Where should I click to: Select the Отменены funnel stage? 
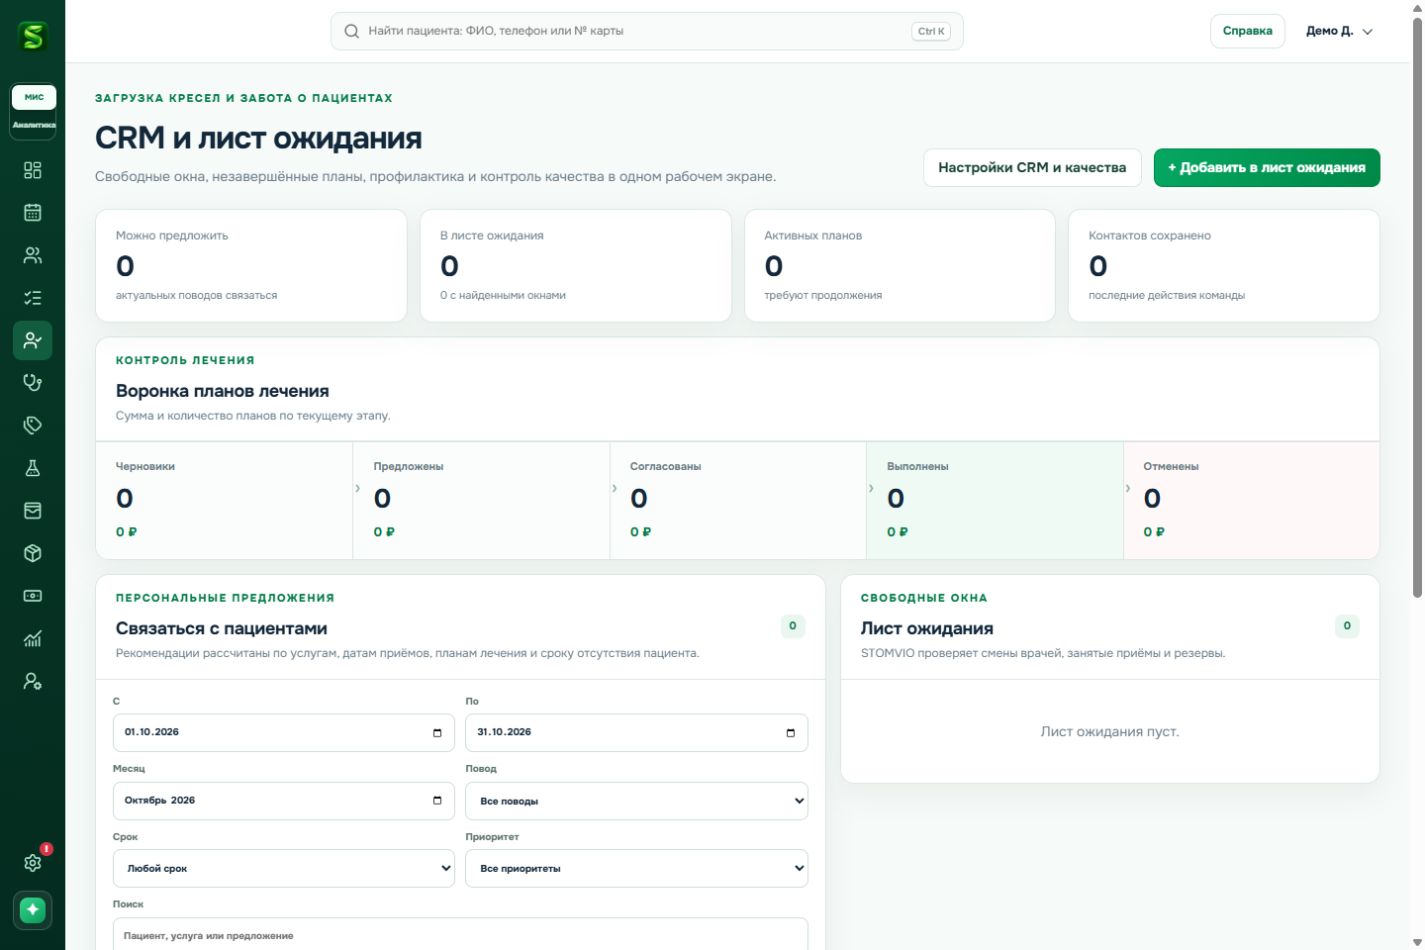click(1251, 500)
